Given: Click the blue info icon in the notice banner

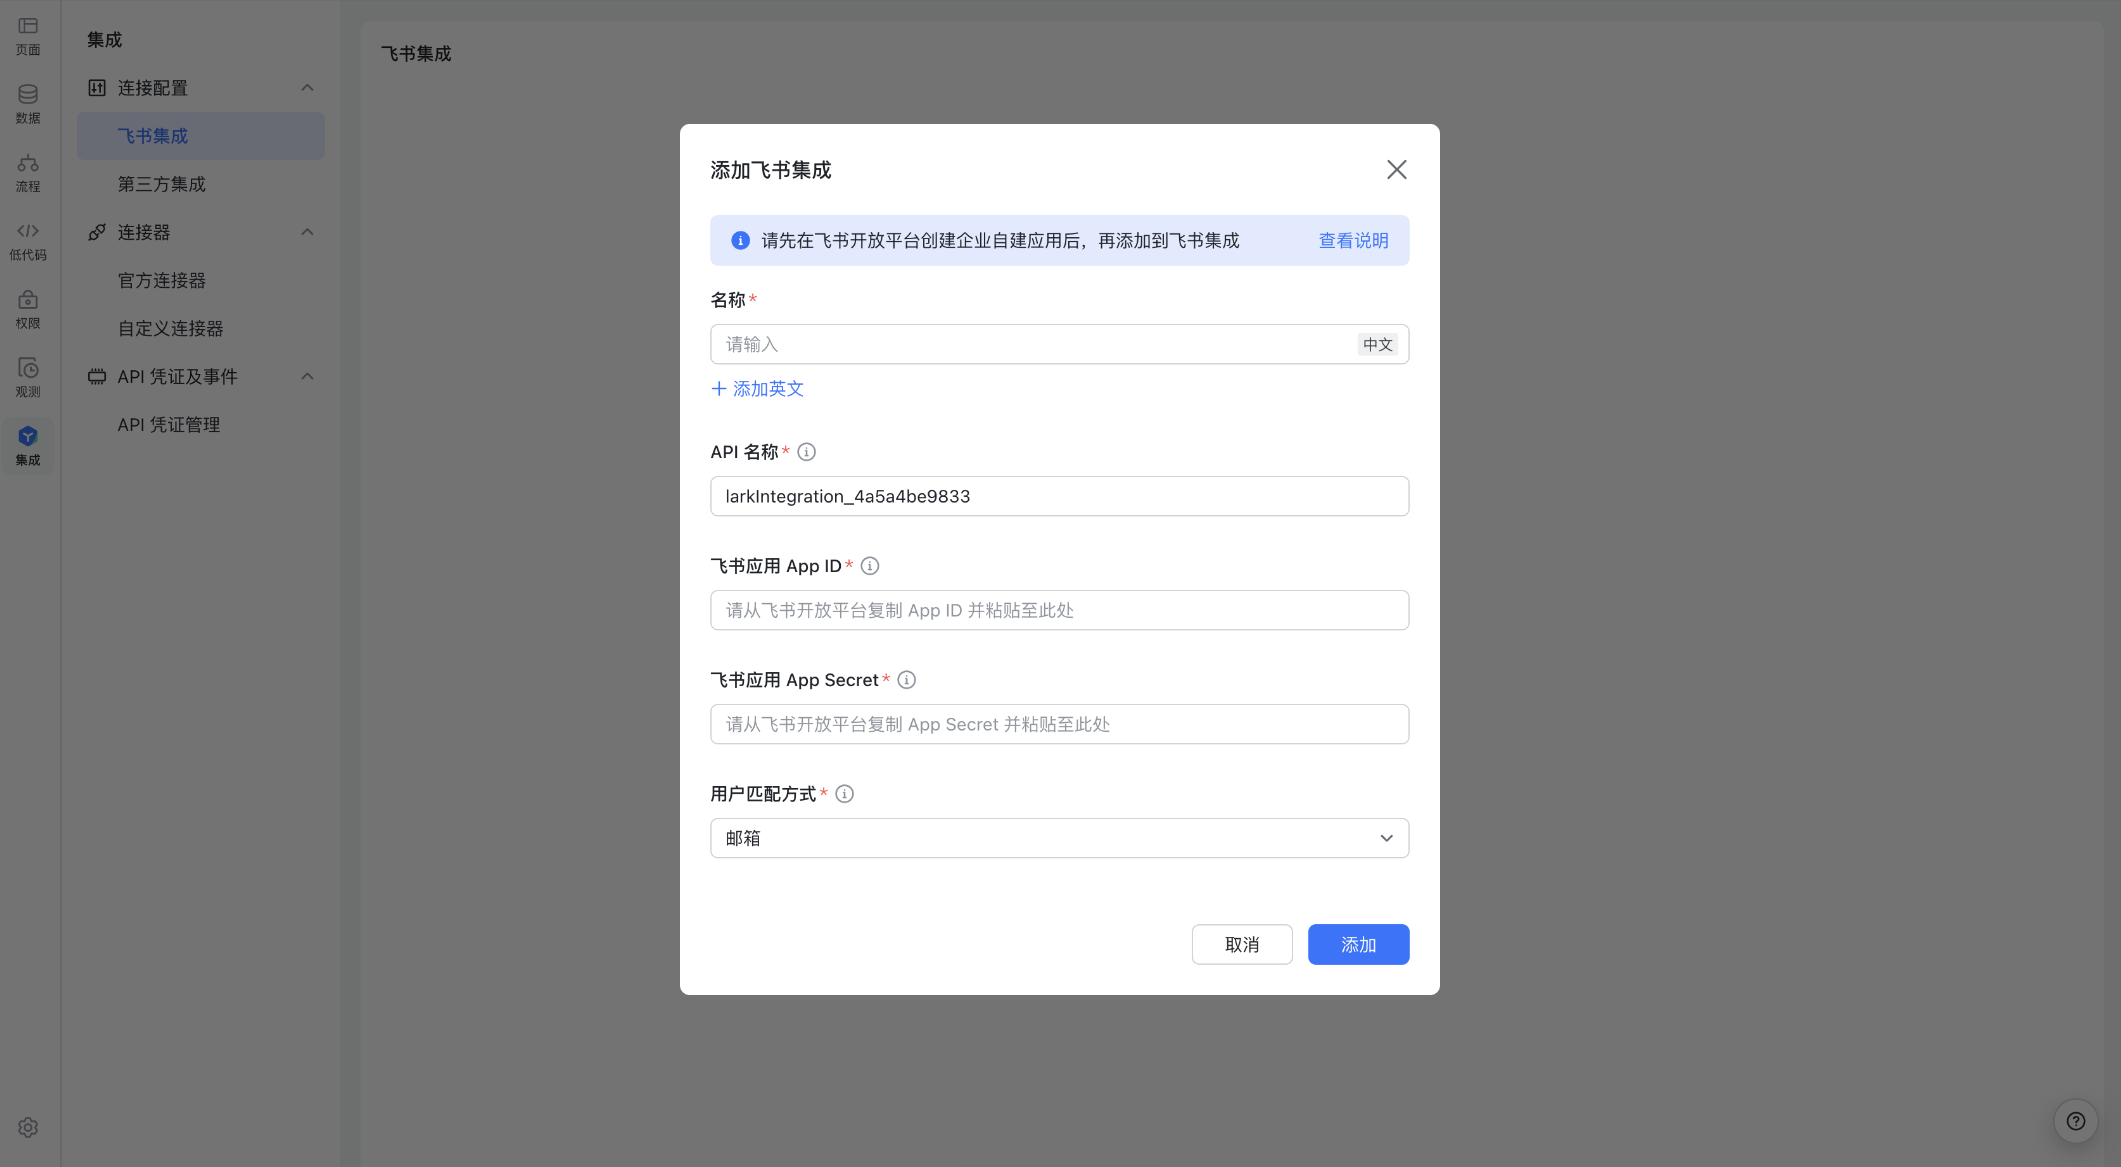Looking at the screenshot, I should click(x=740, y=240).
